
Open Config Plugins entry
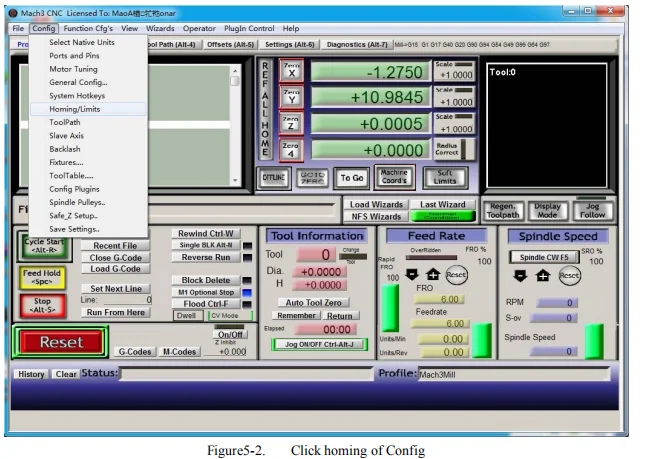click(88, 189)
